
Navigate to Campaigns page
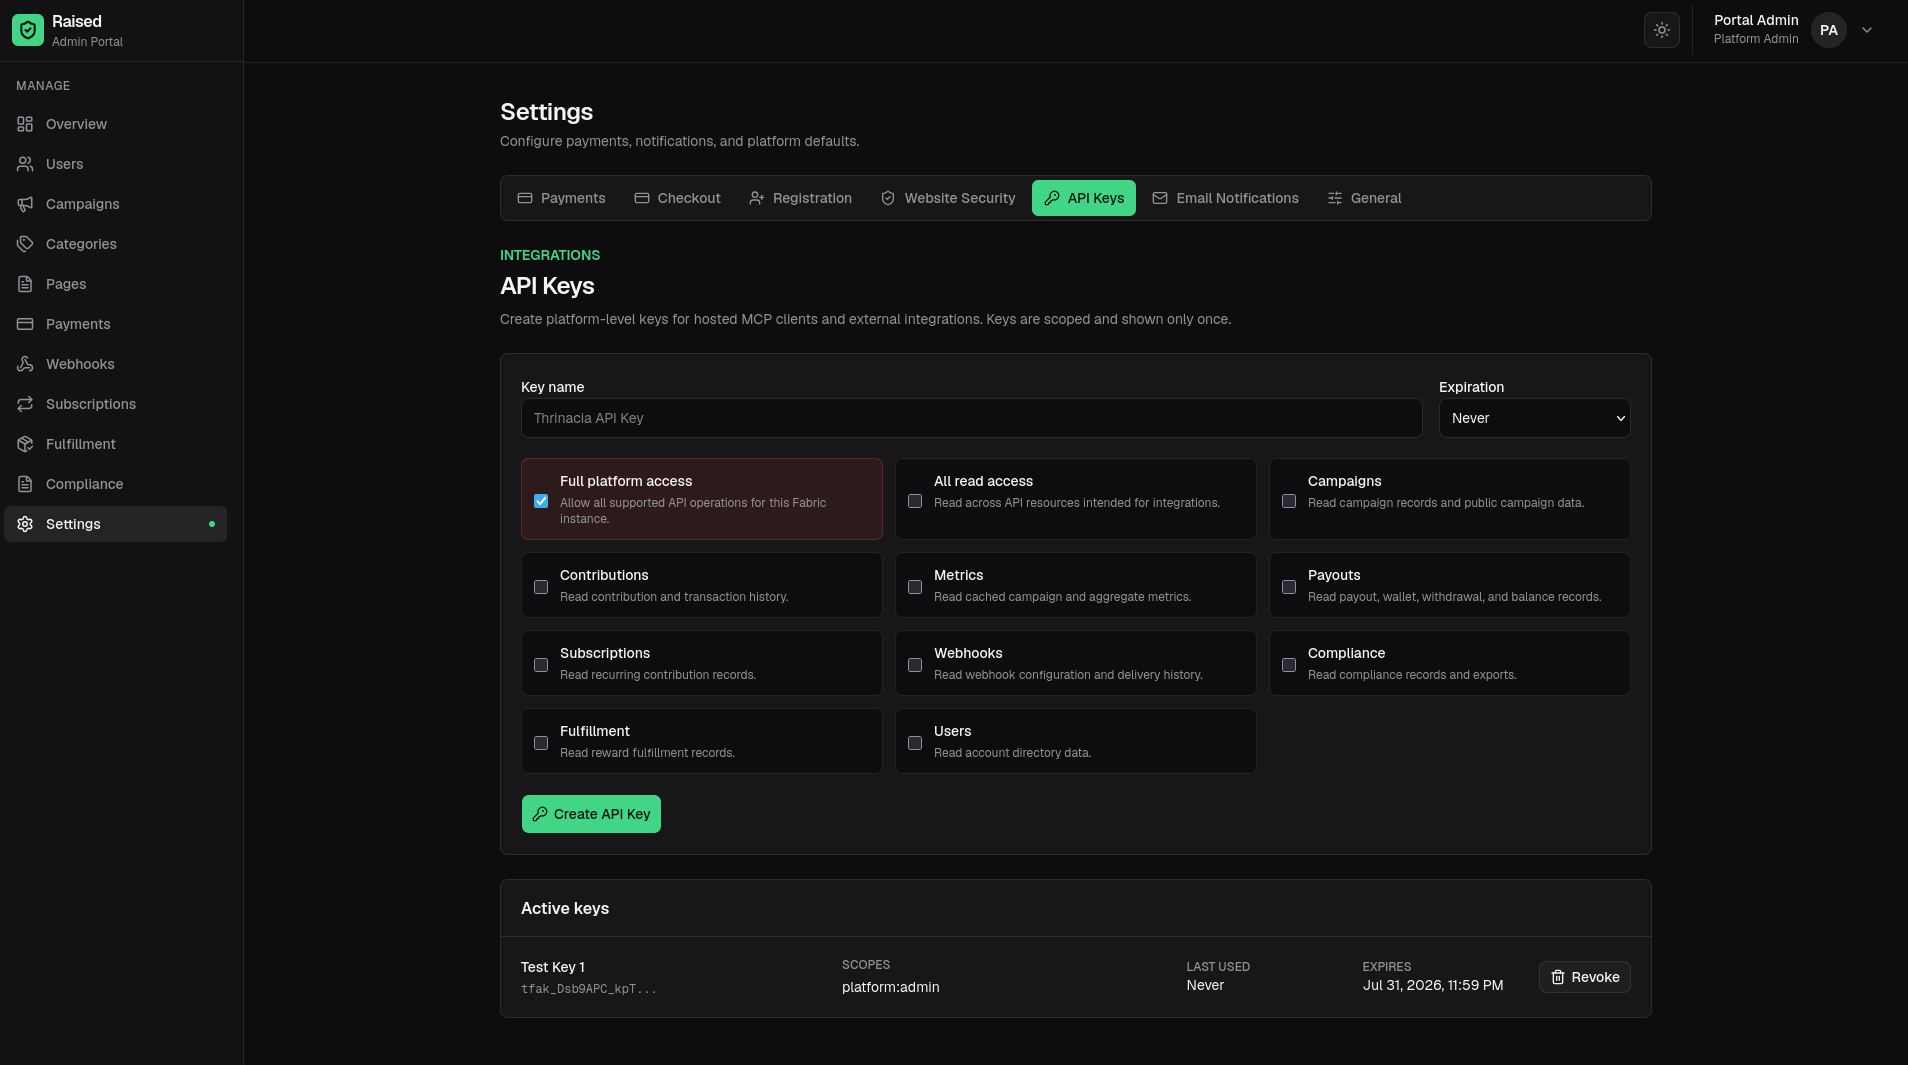[115, 204]
